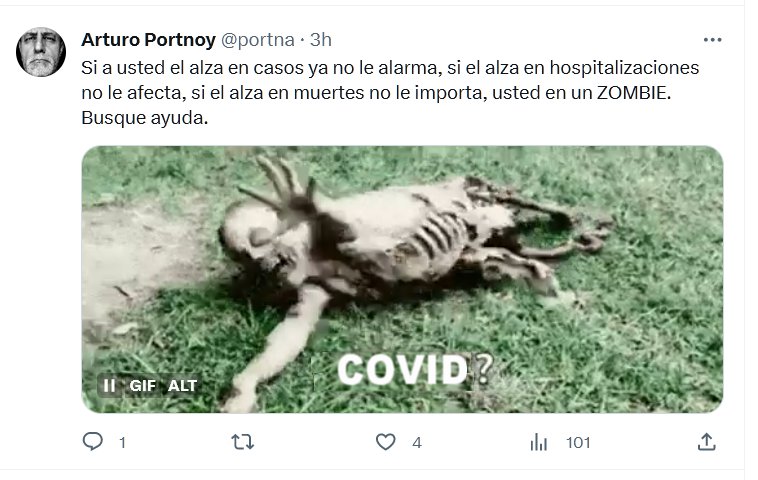This screenshot has width=758, height=480.
Task: Click the tweet text about ZOMBIE
Action: pos(390,92)
